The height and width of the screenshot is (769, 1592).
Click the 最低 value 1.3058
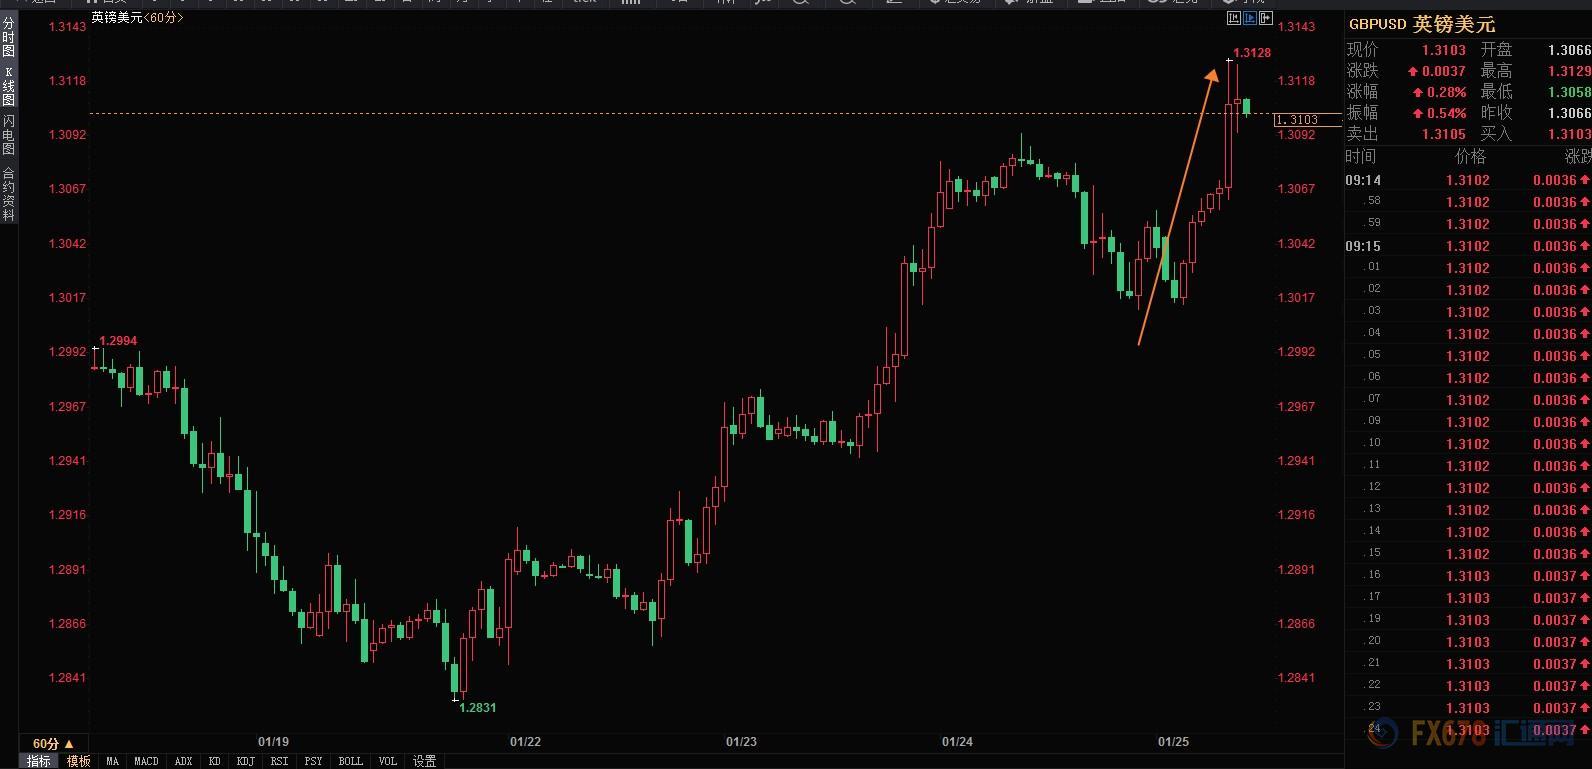(1569, 92)
